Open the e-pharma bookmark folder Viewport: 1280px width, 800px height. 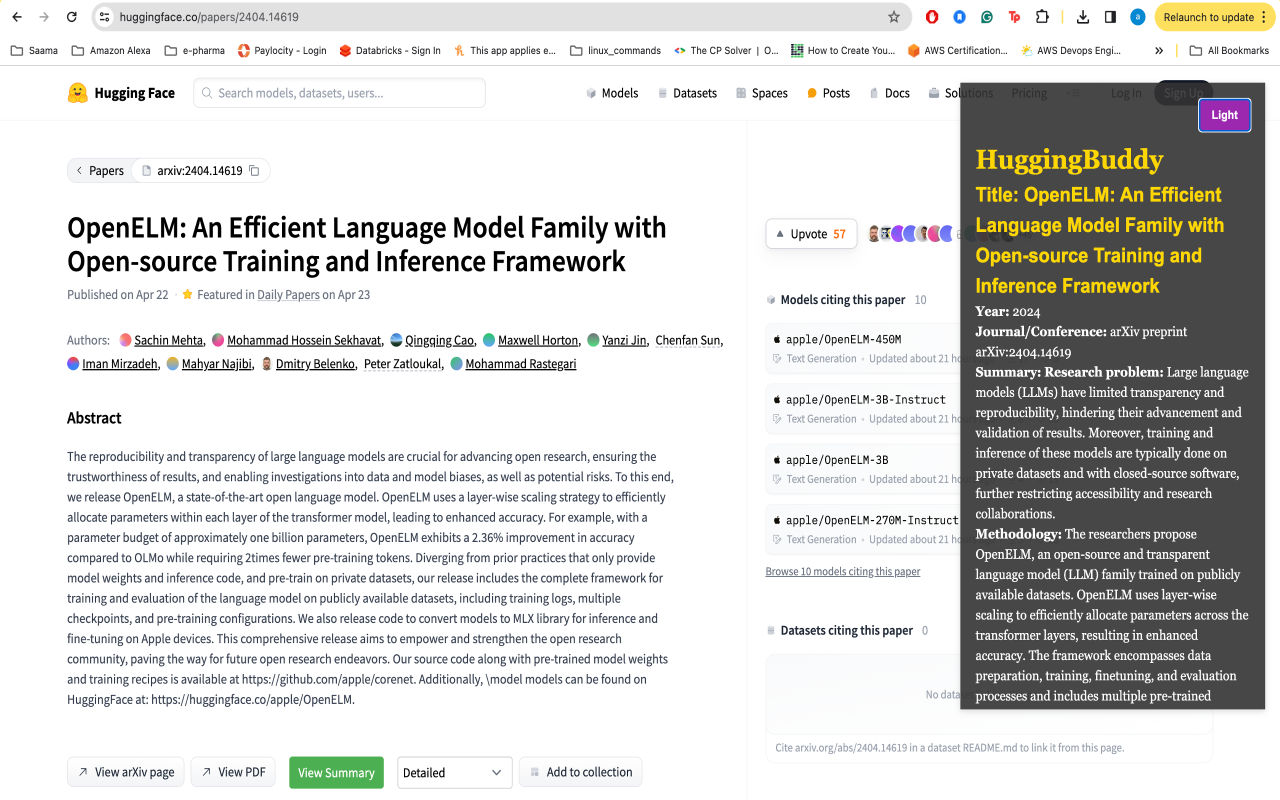click(194, 50)
